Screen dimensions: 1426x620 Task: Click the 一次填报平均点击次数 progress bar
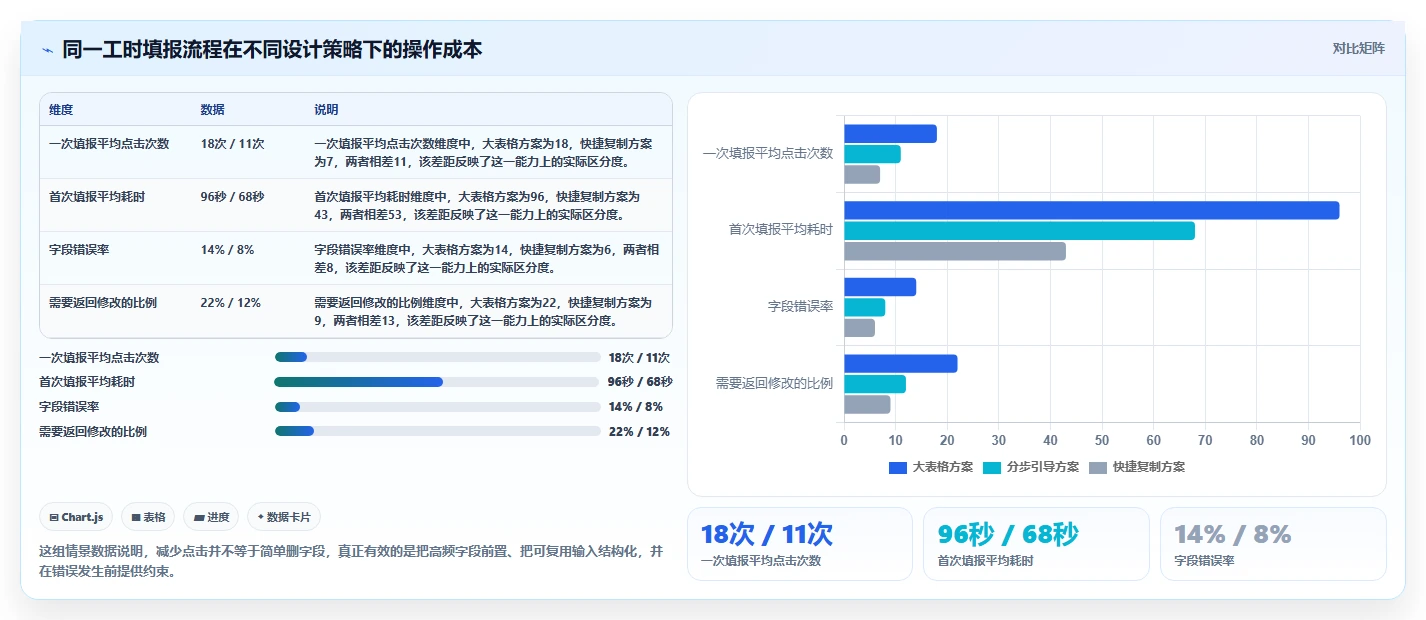coord(438,357)
